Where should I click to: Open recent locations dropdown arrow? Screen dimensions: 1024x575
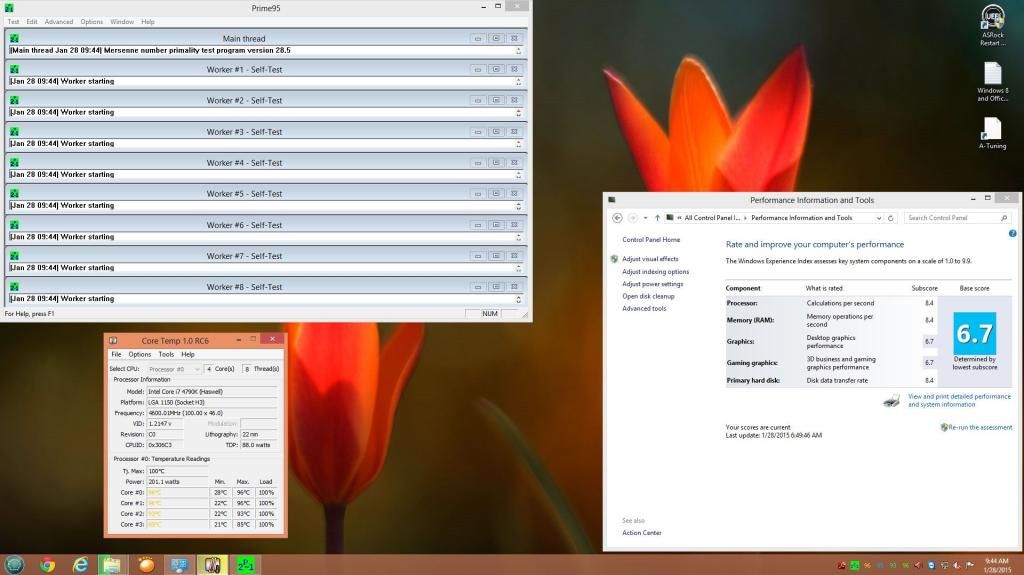click(x=645, y=218)
